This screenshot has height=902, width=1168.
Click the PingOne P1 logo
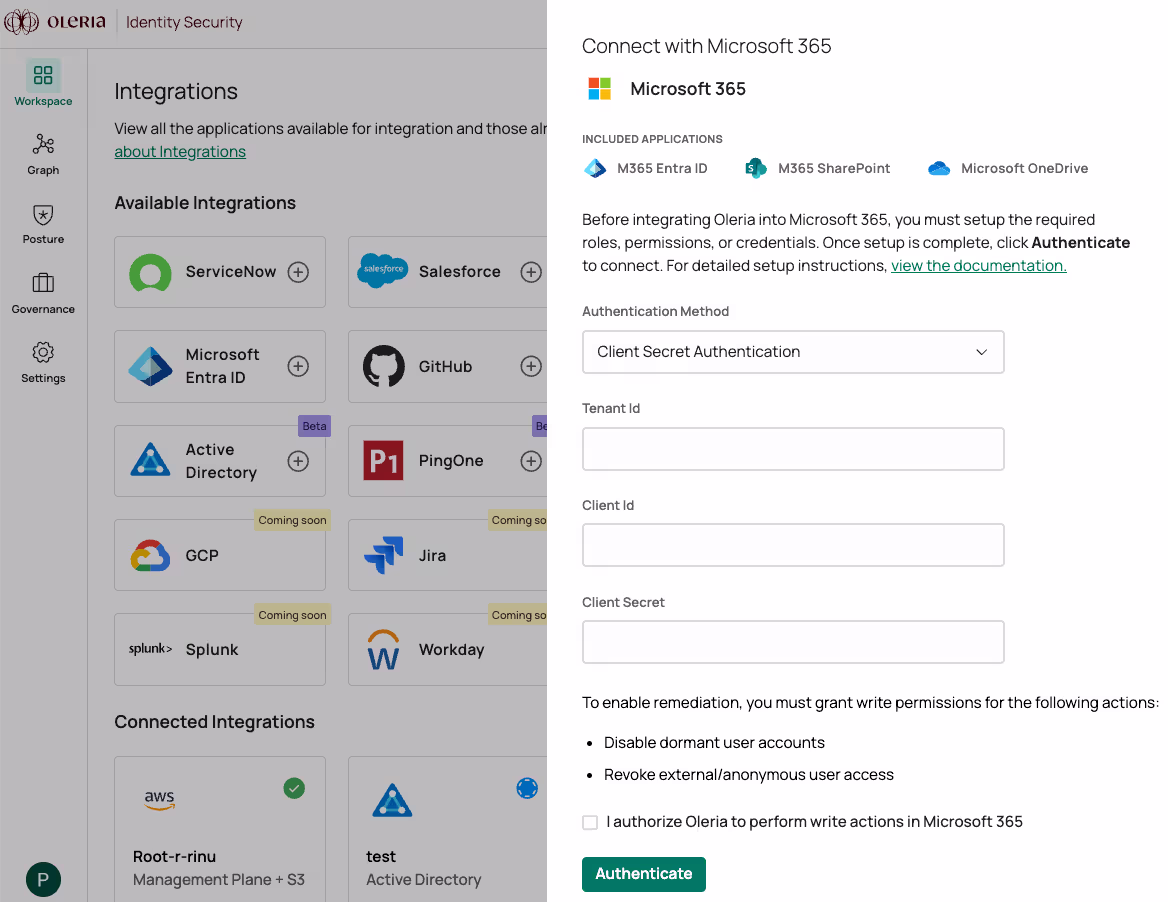383,460
